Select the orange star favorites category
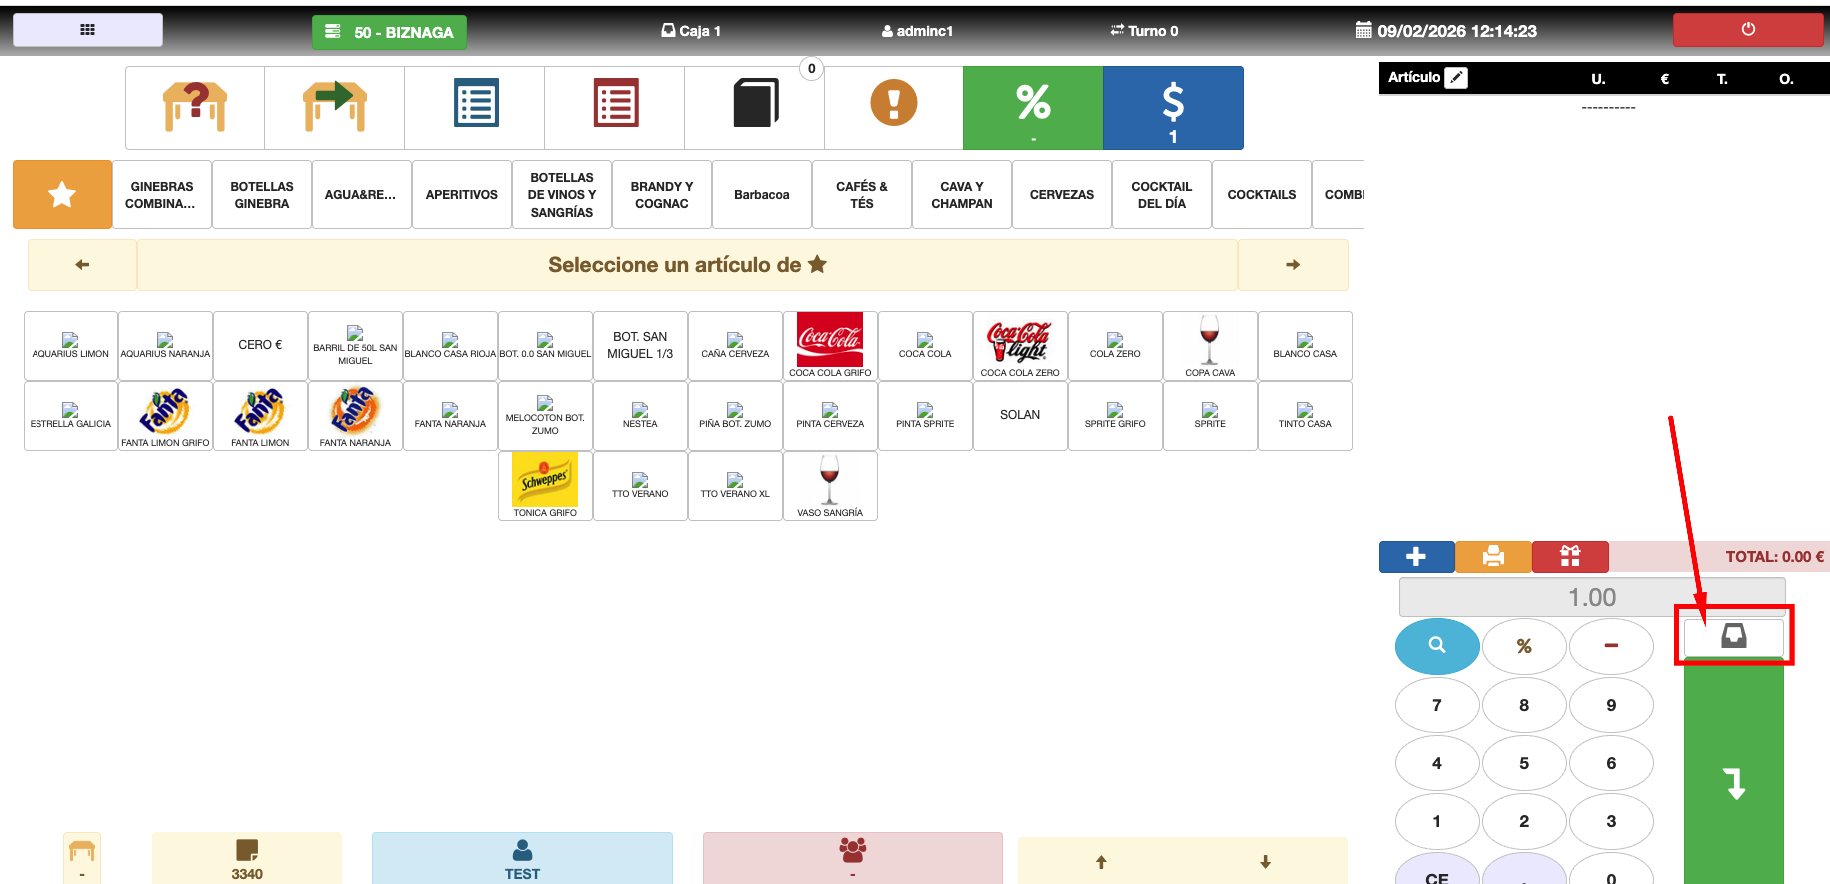Viewport: 1830px width, 884px height. [62, 194]
